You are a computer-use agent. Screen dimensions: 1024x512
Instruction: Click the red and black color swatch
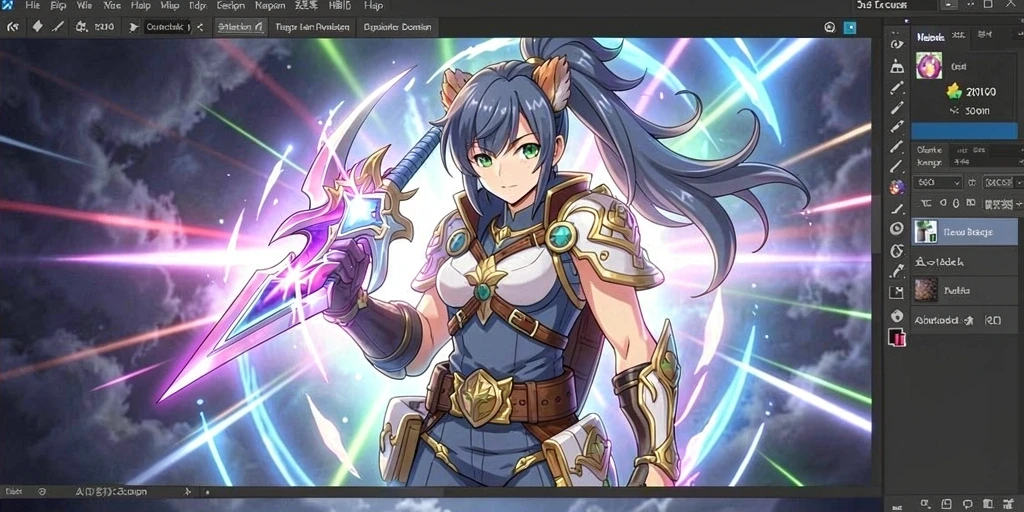pos(897,337)
